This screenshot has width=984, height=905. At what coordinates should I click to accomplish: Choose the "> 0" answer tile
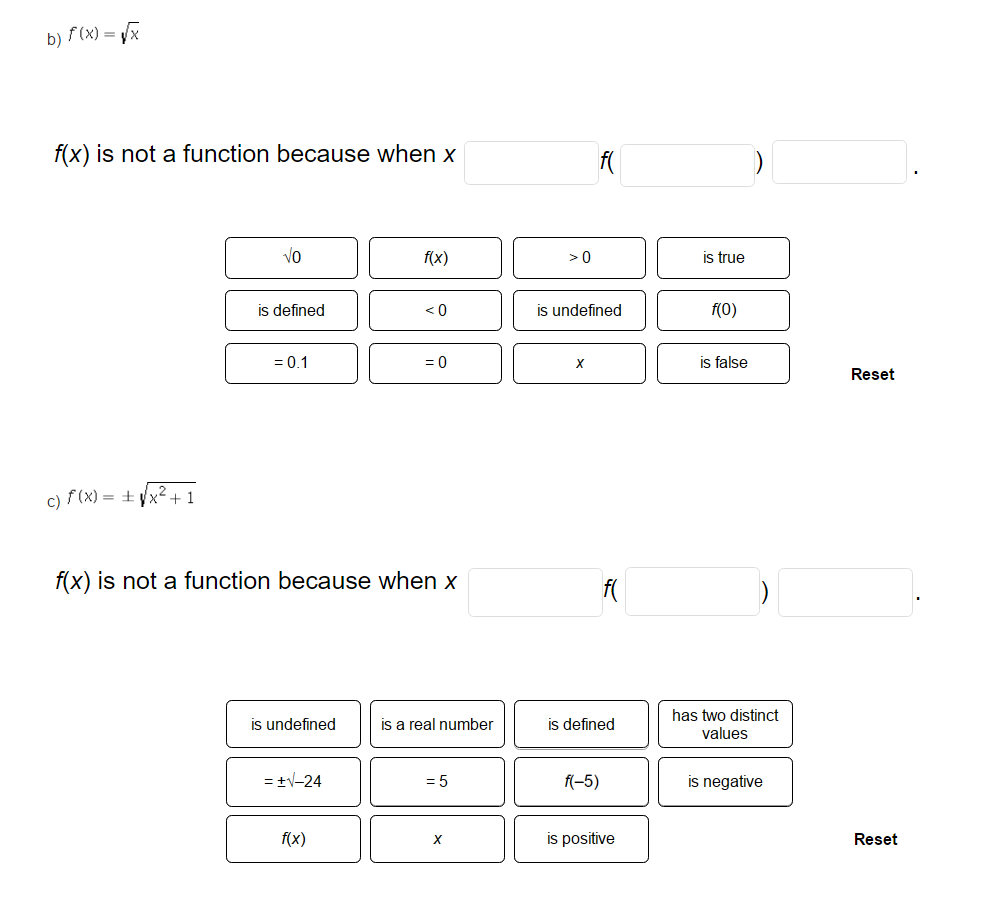(x=579, y=258)
